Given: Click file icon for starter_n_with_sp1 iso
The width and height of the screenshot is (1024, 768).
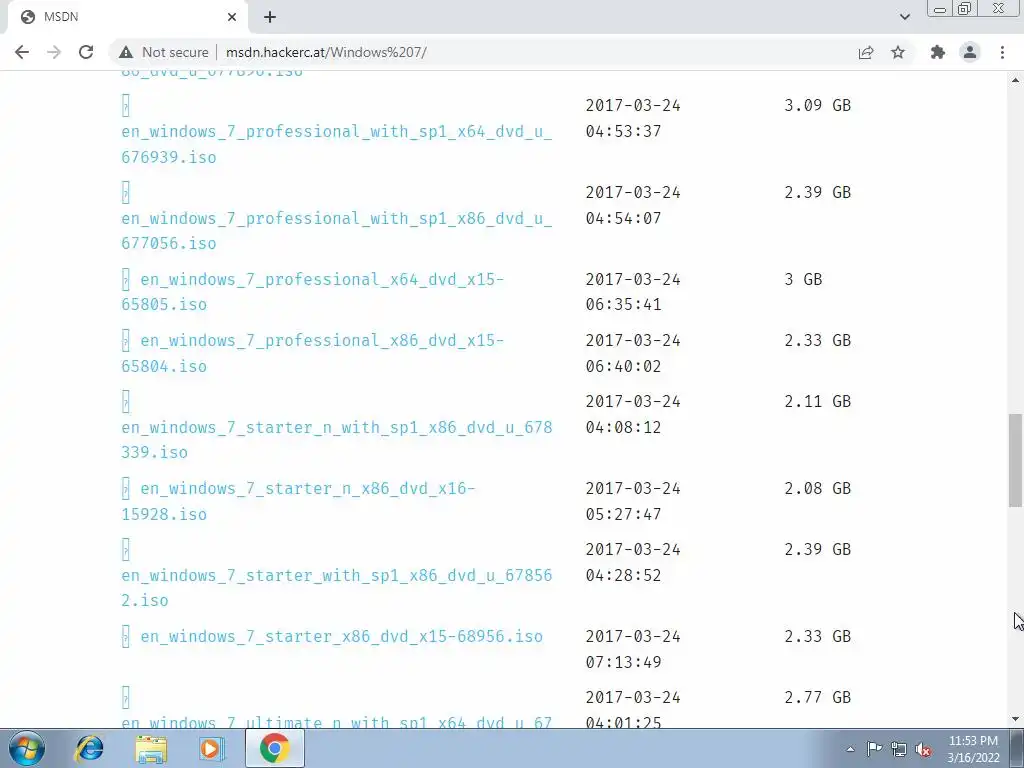Looking at the screenshot, I should click(x=125, y=401).
